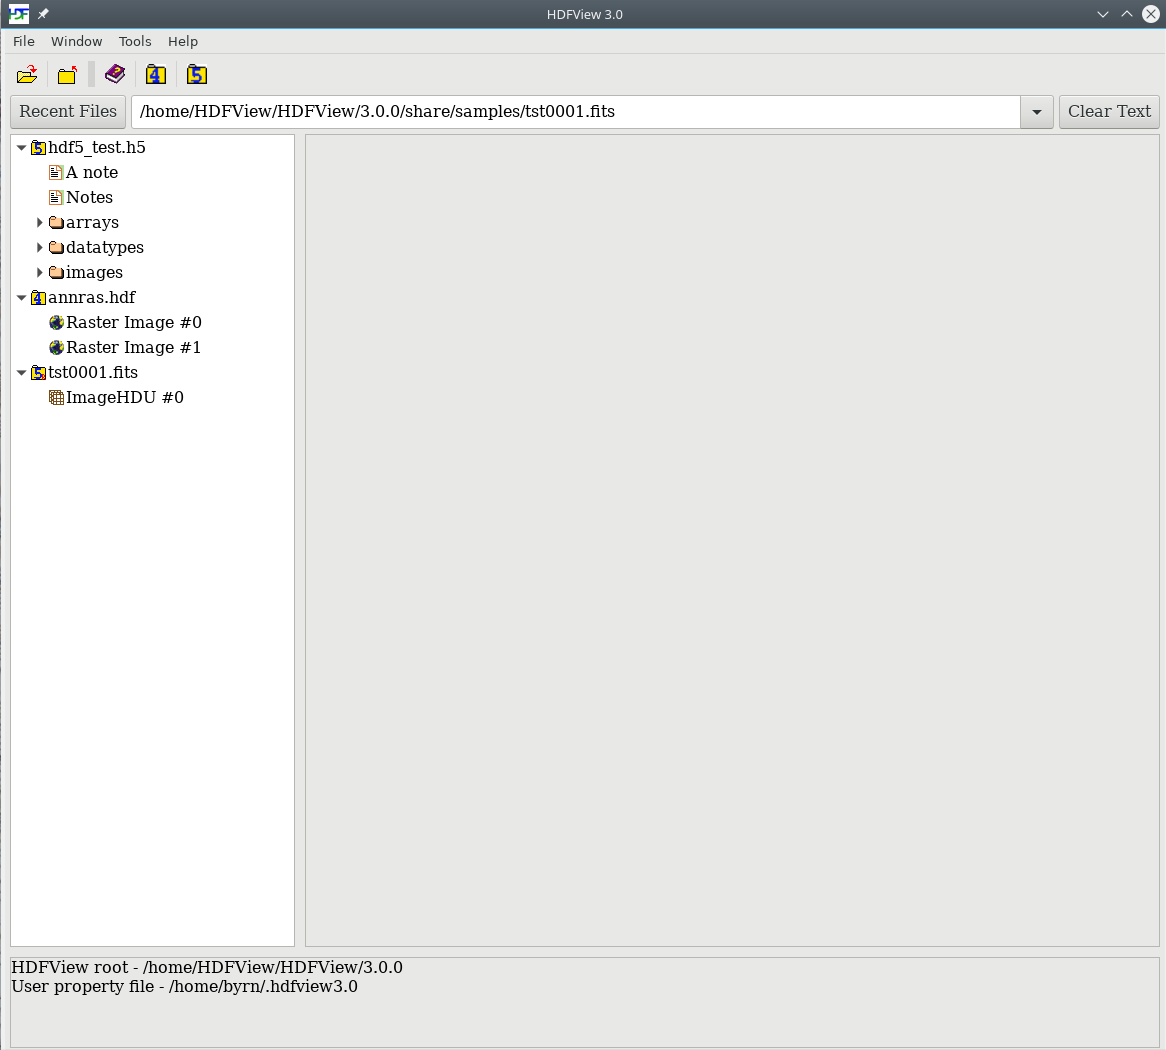Select 'Raster Image #1' label

coord(134,348)
